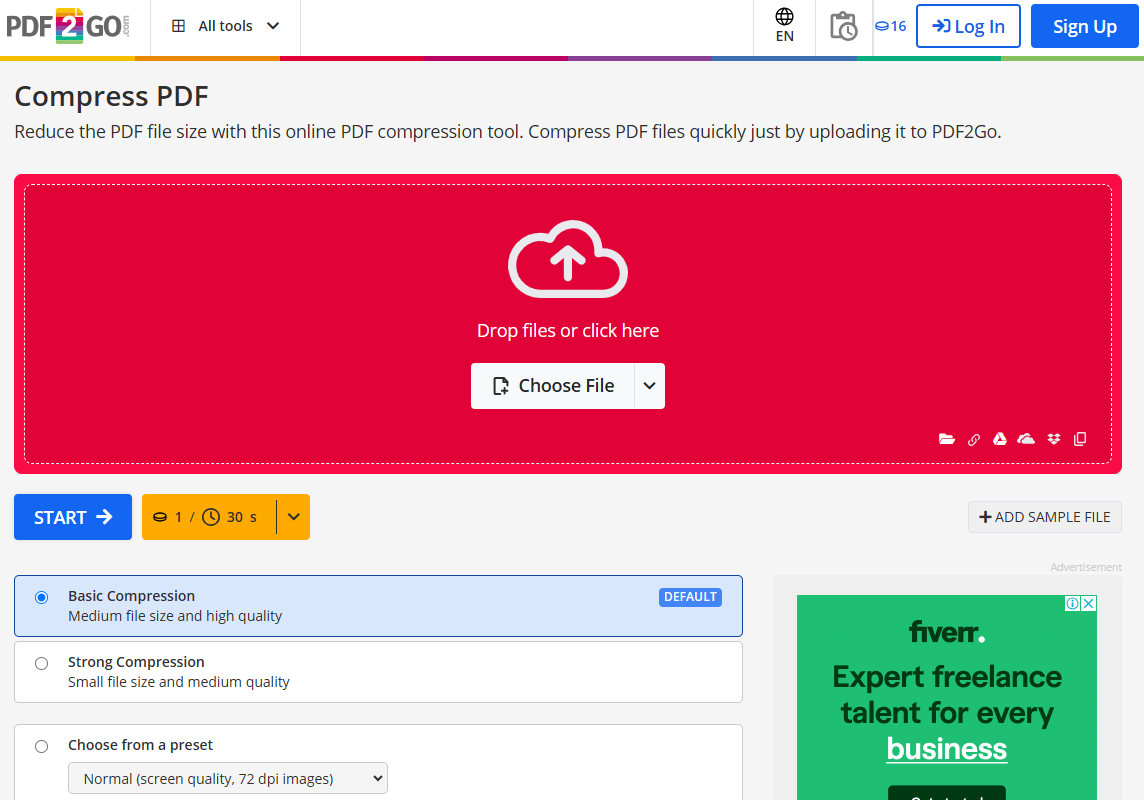Select the Choose from a preset option
This screenshot has width=1144, height=800.
coord(41,746)
